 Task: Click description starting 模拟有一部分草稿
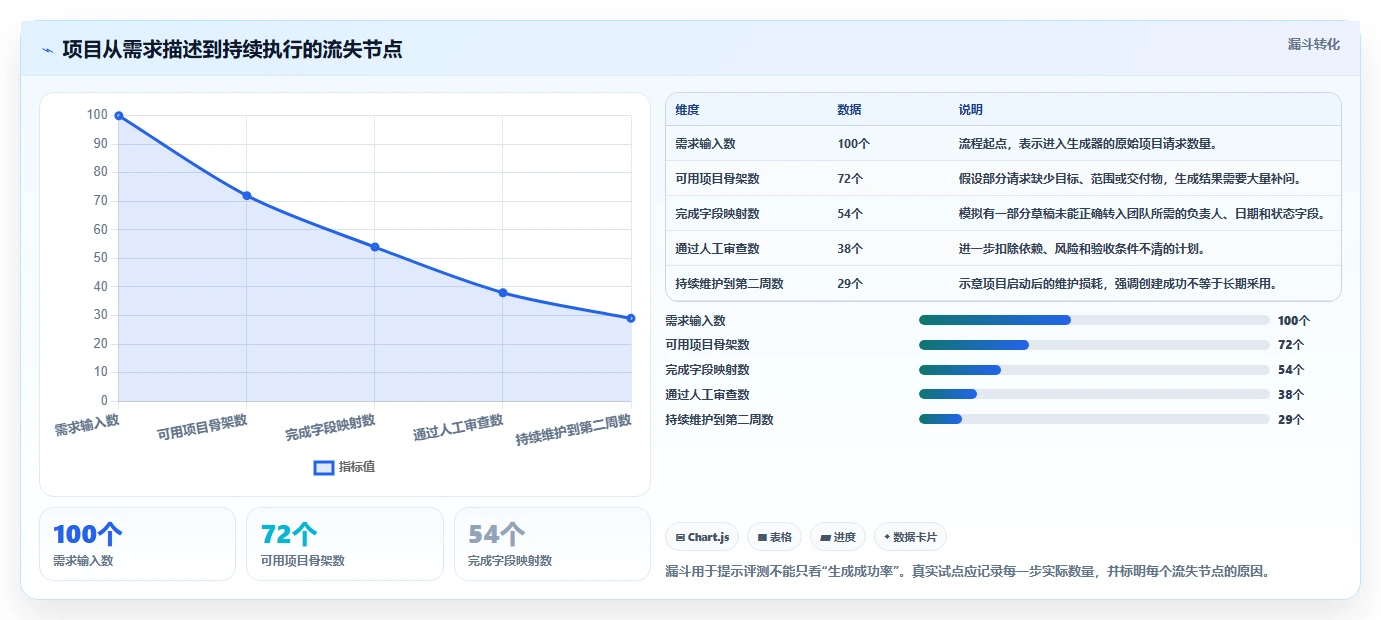1141,214
